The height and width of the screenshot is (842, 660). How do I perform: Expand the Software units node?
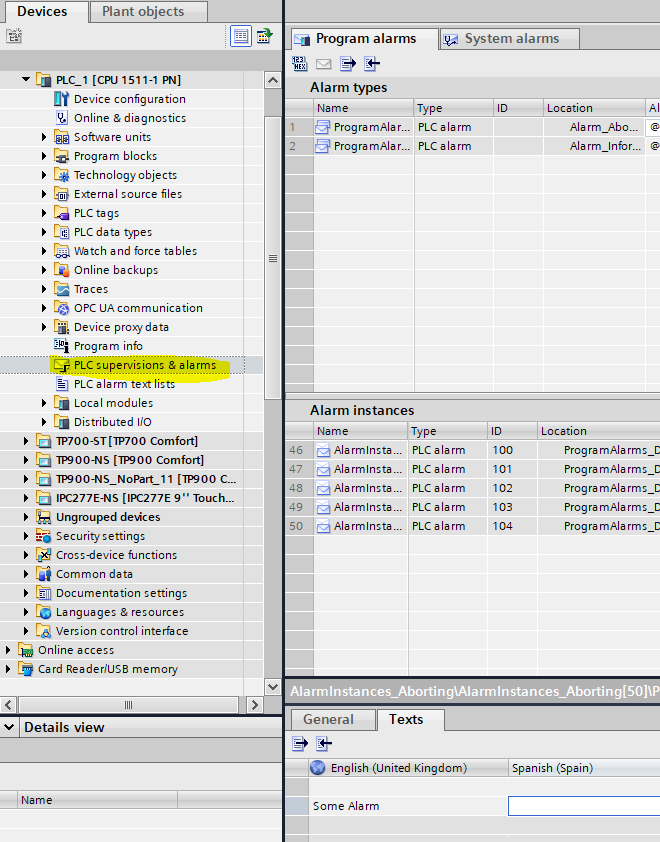[44, 137]
